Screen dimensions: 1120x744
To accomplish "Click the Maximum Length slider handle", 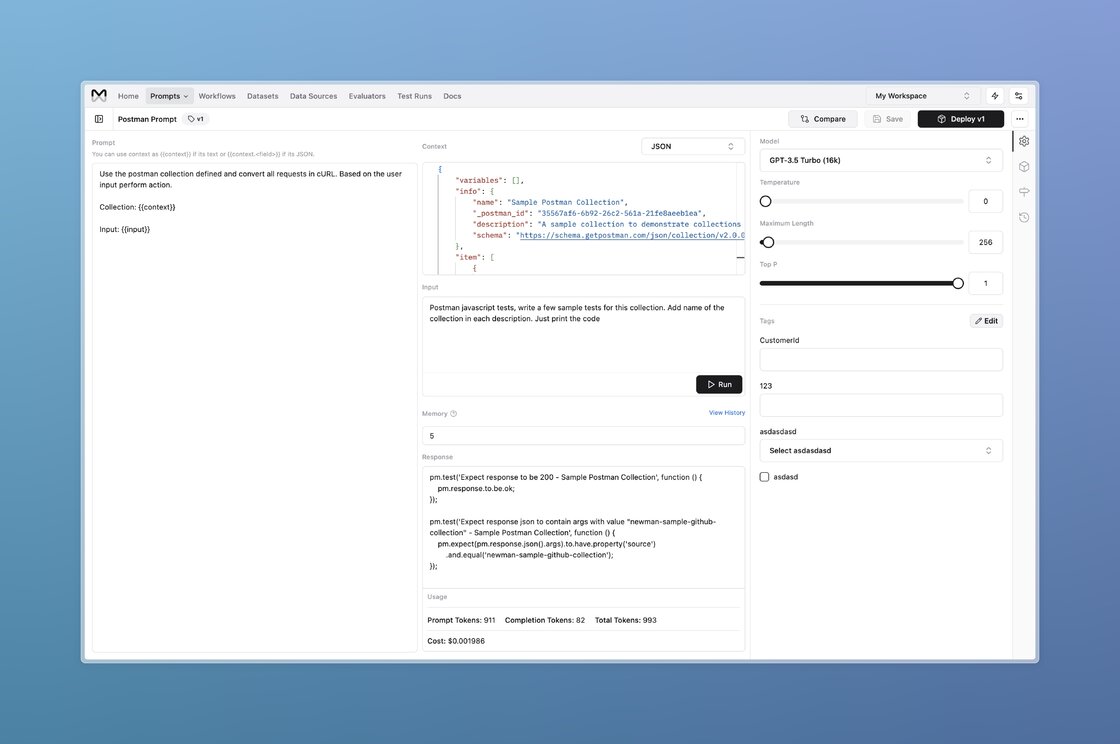I will pyautogui.click(x=768, y=242).
